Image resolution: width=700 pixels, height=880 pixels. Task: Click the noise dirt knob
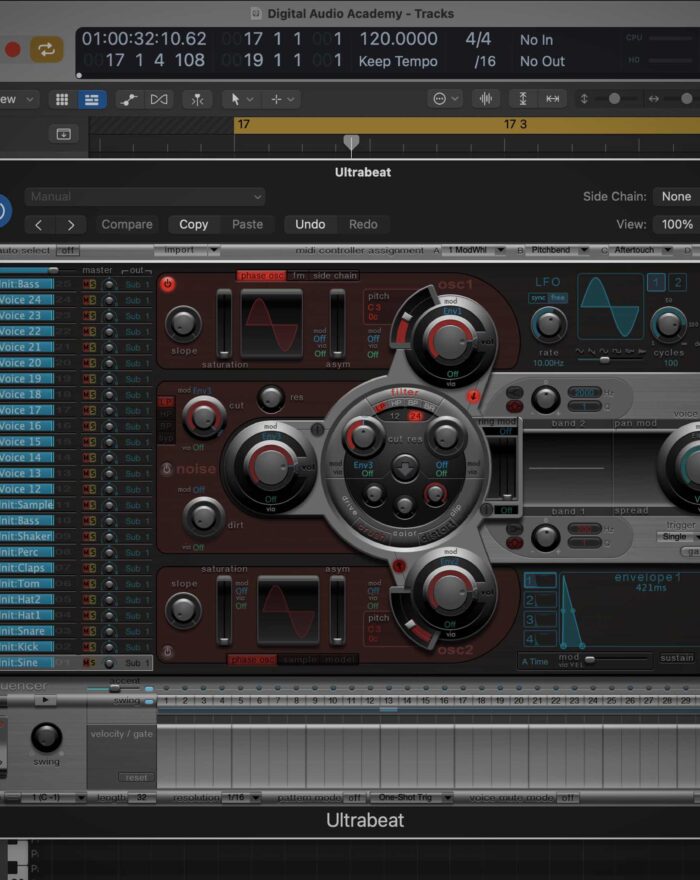pos(203,517)
